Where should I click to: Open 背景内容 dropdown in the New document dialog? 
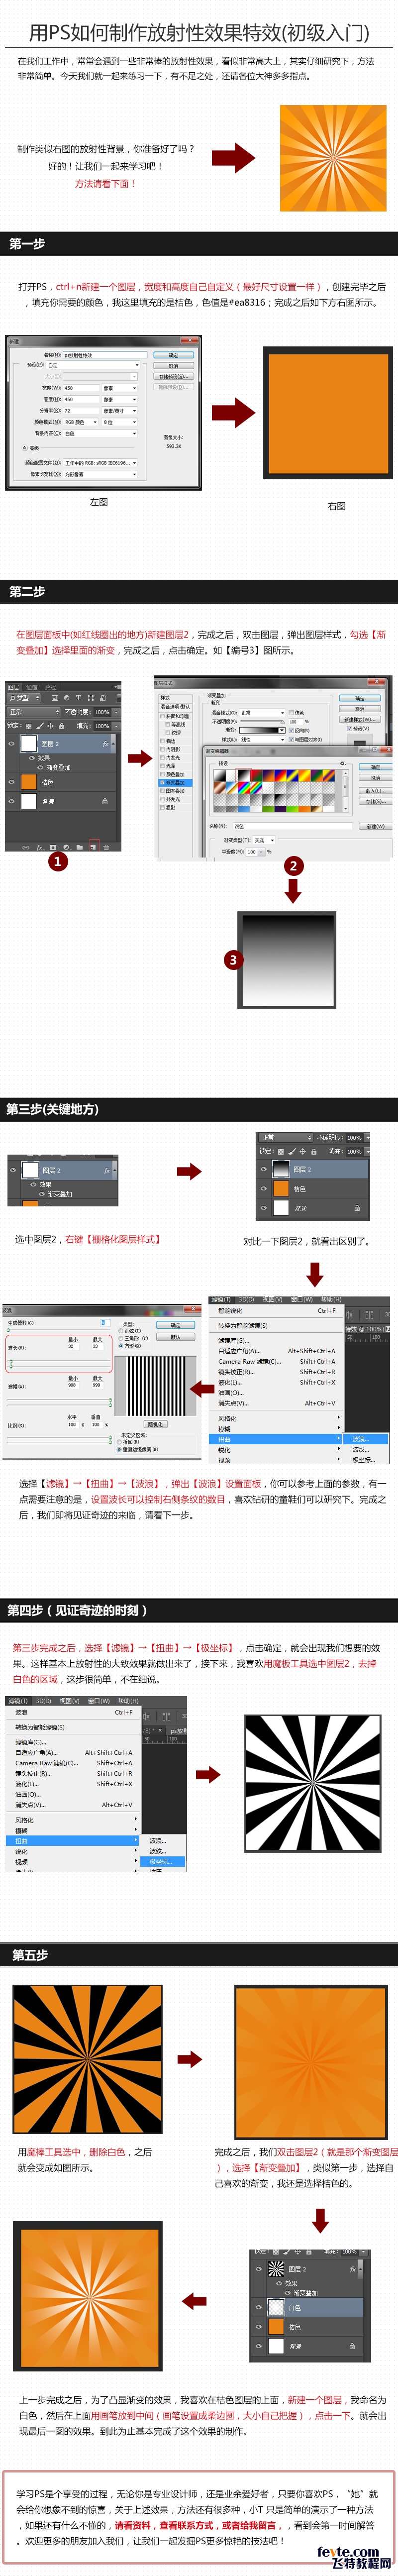coord(100,434)
